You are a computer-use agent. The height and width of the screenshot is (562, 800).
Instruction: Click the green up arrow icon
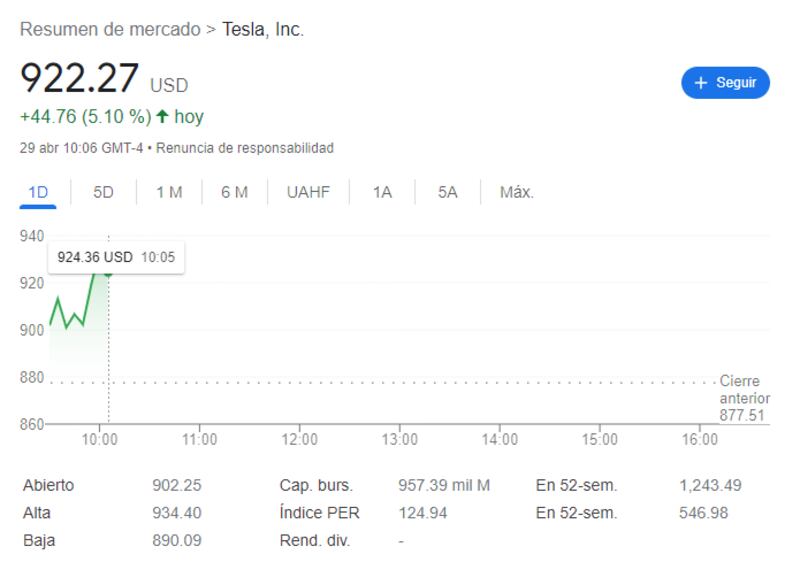[x=162, y=117]
